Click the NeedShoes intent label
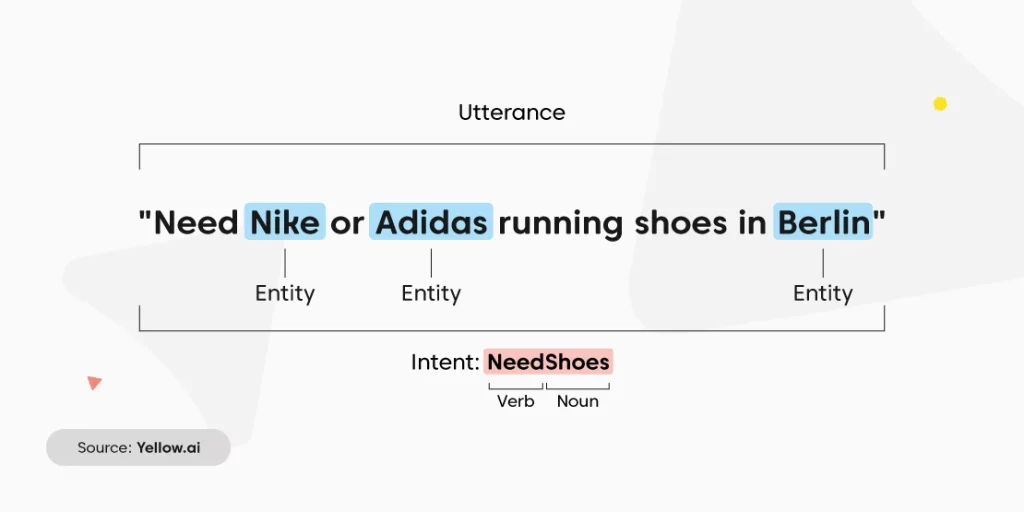1024x512 pixels. tap(549, 362)
